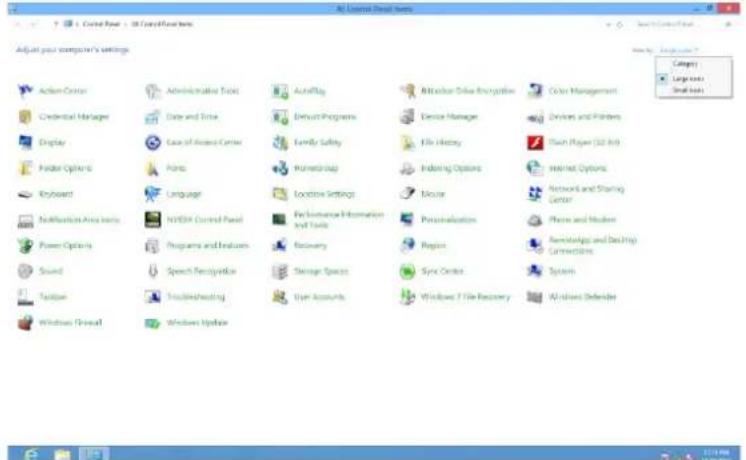This screenshot has width=746, height=460.
Task: Choose Category in View by menu
Action: click(684, 64)
